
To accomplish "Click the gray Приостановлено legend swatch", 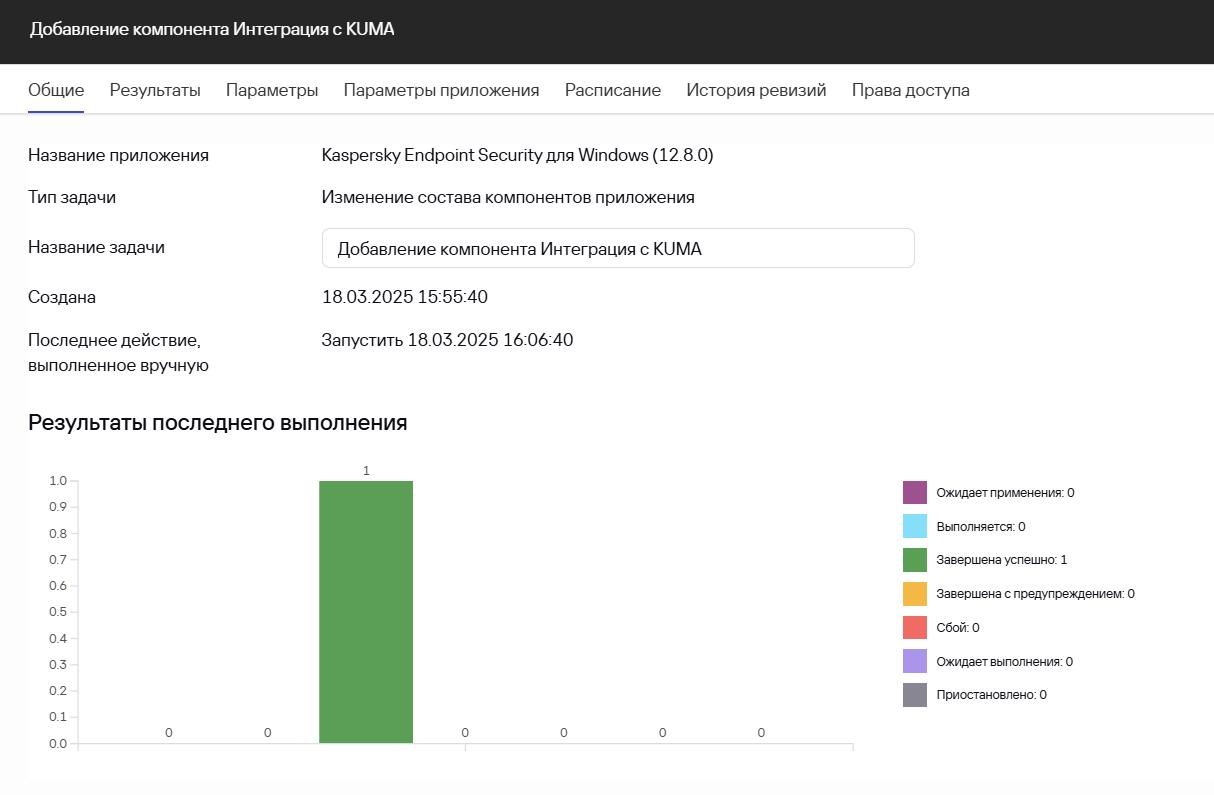I will 915,695.
